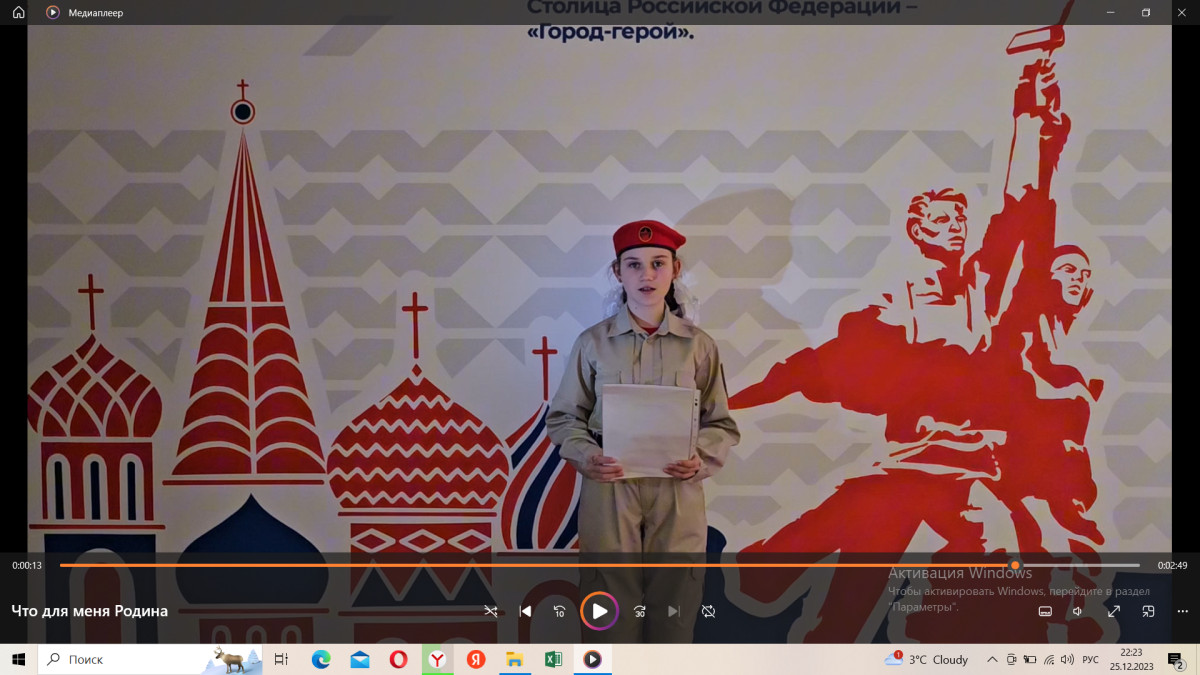Click total duration 0:02:49
The width and height of the screenshot is (1200, 675).
[1172, 566]
